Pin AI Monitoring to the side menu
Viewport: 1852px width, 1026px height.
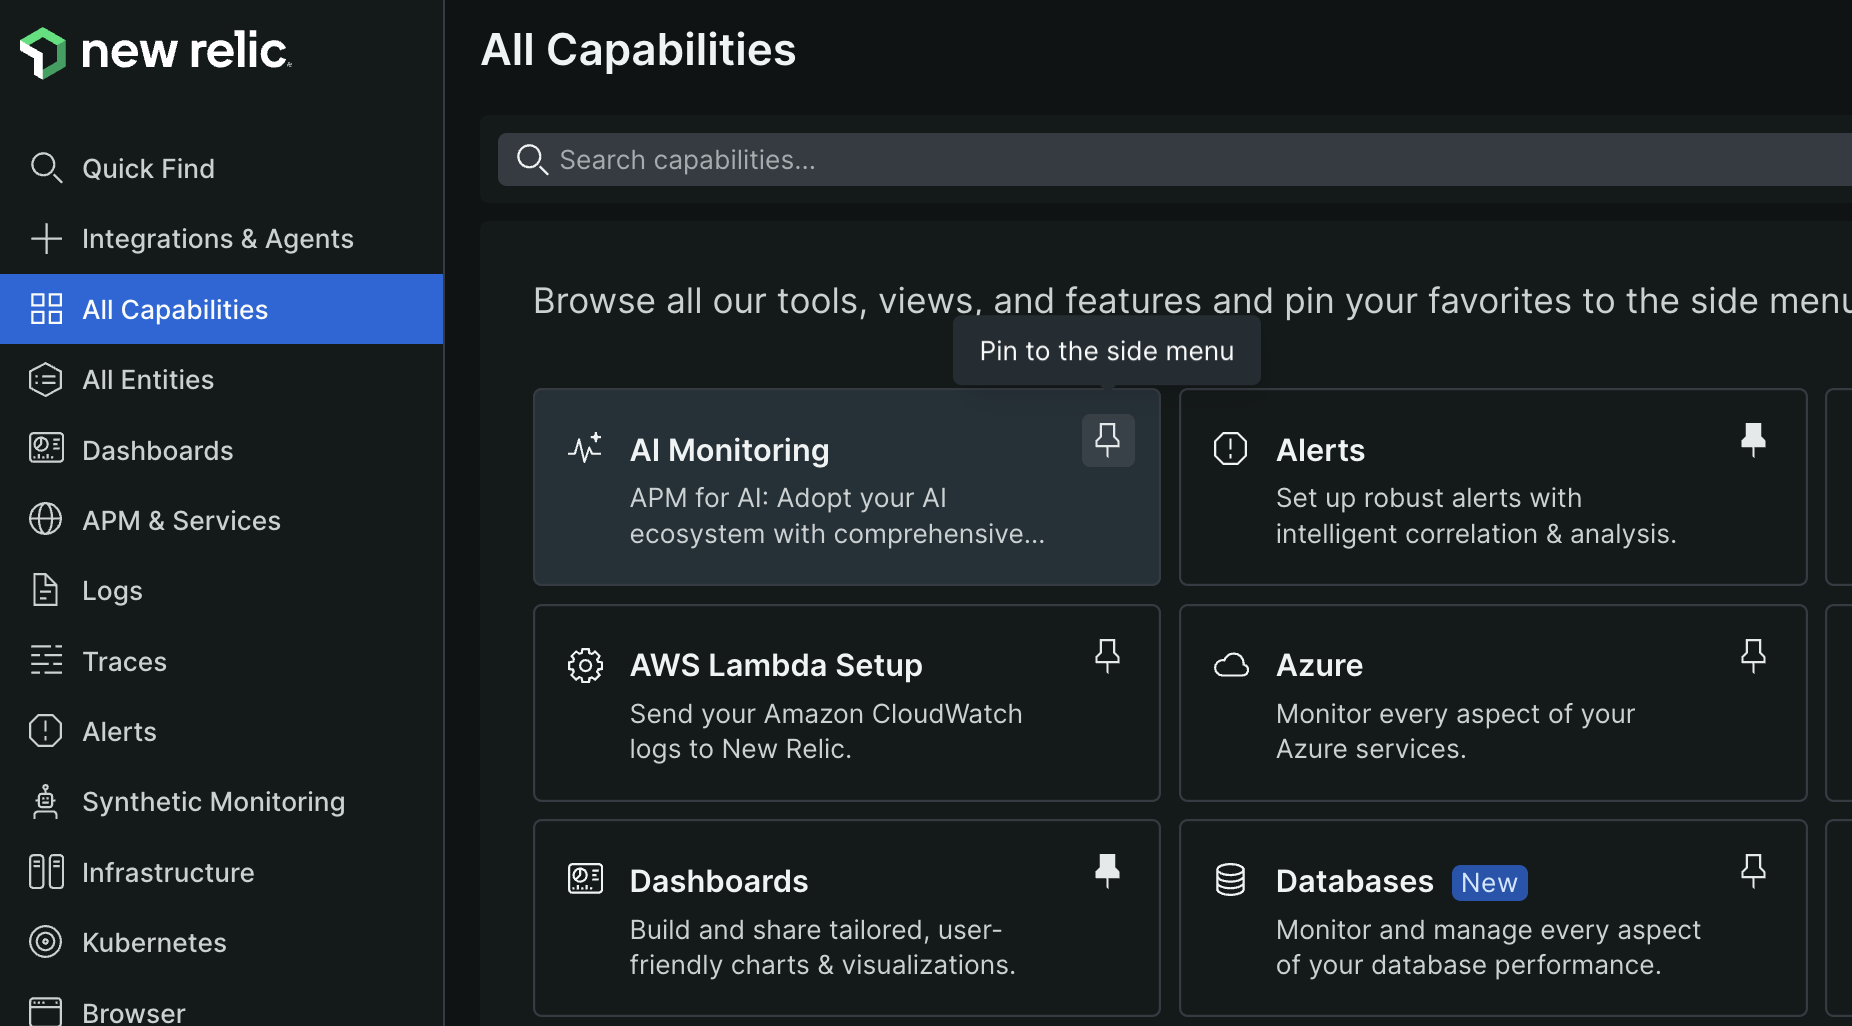pos(1107,440)
